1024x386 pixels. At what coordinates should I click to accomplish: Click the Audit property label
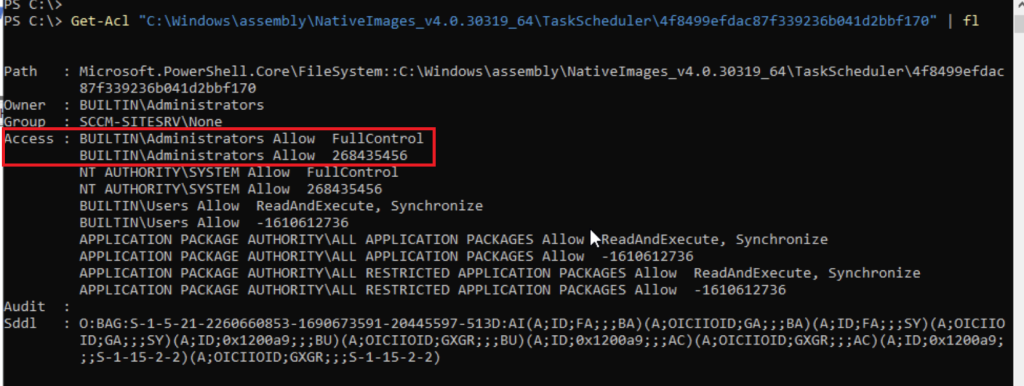point(25,306)
